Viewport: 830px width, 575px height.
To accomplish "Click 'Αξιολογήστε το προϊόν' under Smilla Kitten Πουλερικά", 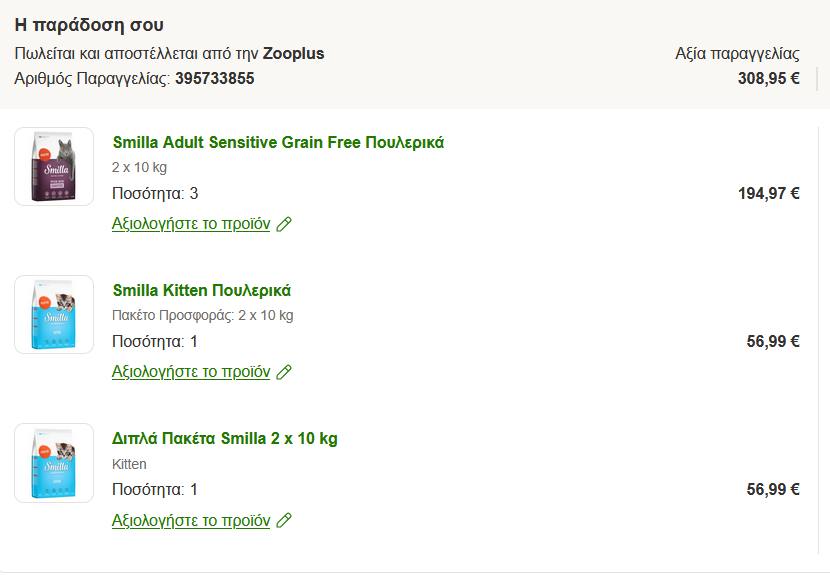I will point(191,372).
